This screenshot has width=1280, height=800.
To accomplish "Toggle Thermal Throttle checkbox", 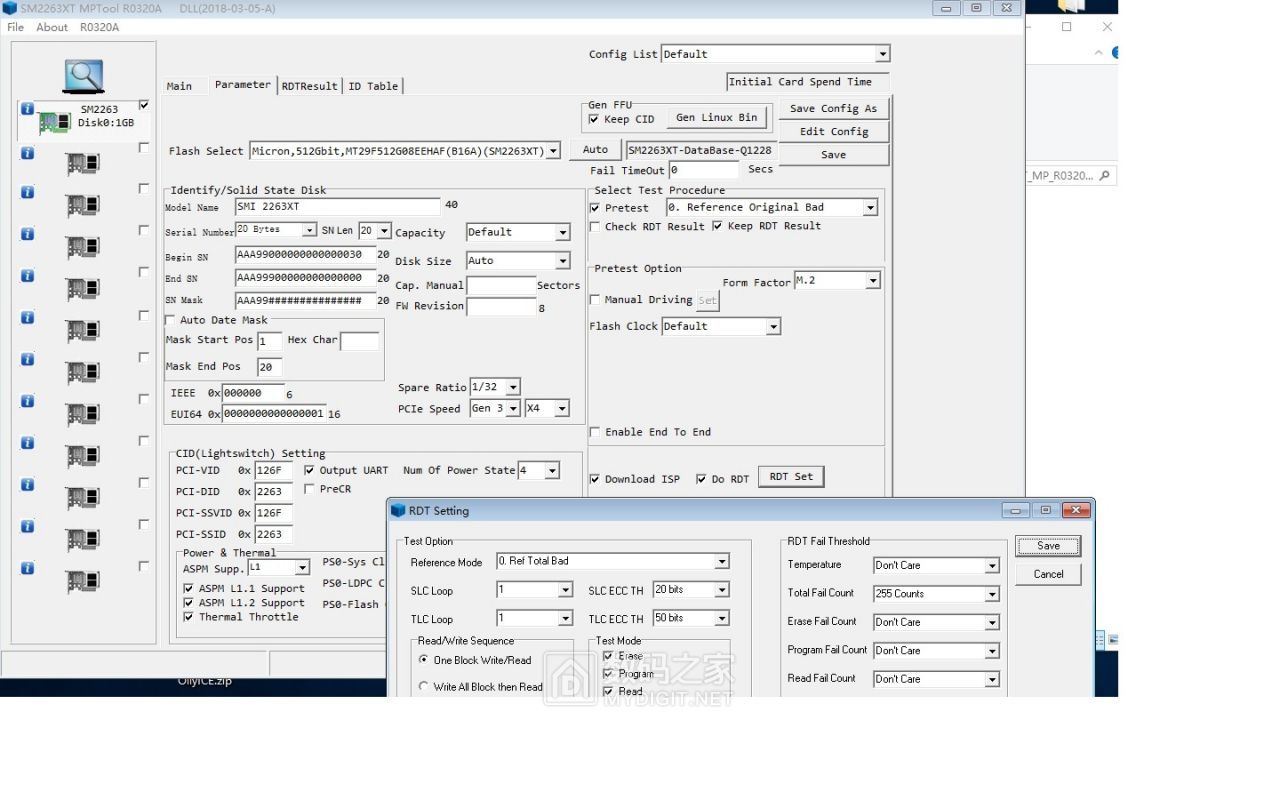I will (188, 617).
